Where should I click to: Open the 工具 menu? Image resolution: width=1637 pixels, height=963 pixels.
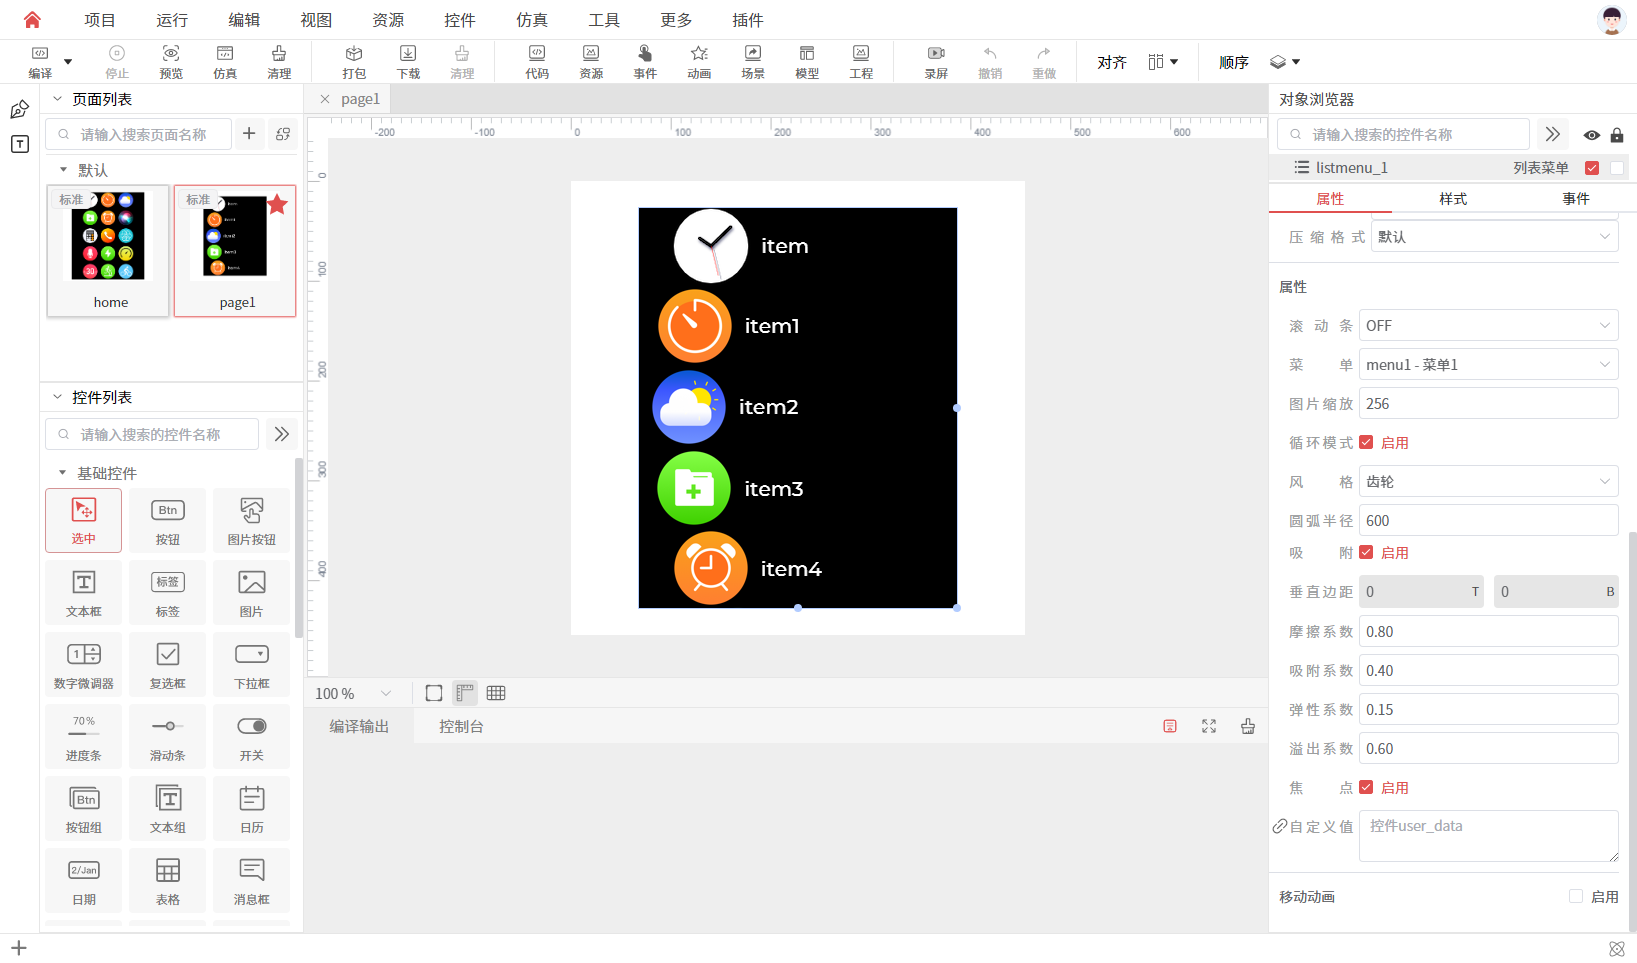[x=603, y=20]
